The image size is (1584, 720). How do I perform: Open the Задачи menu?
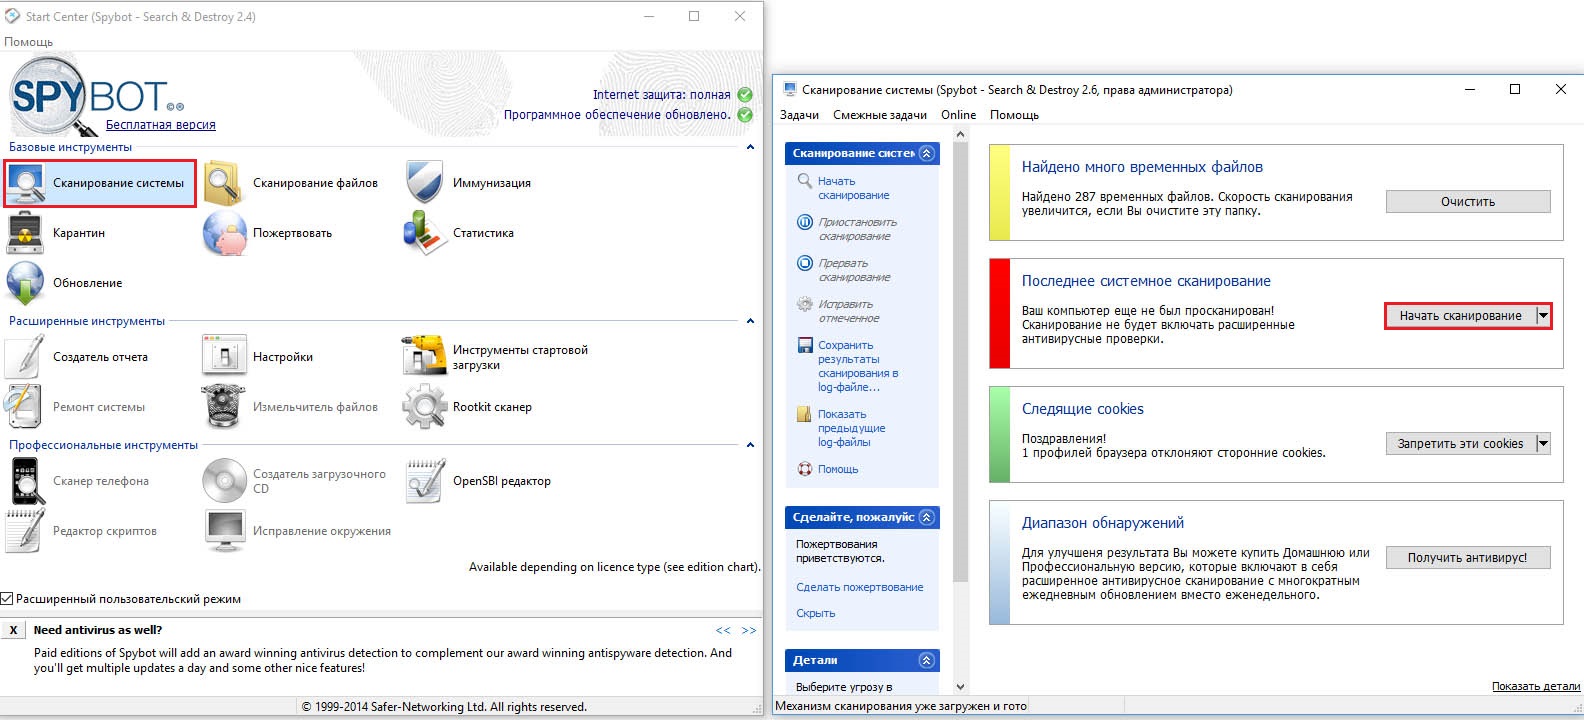799,115
